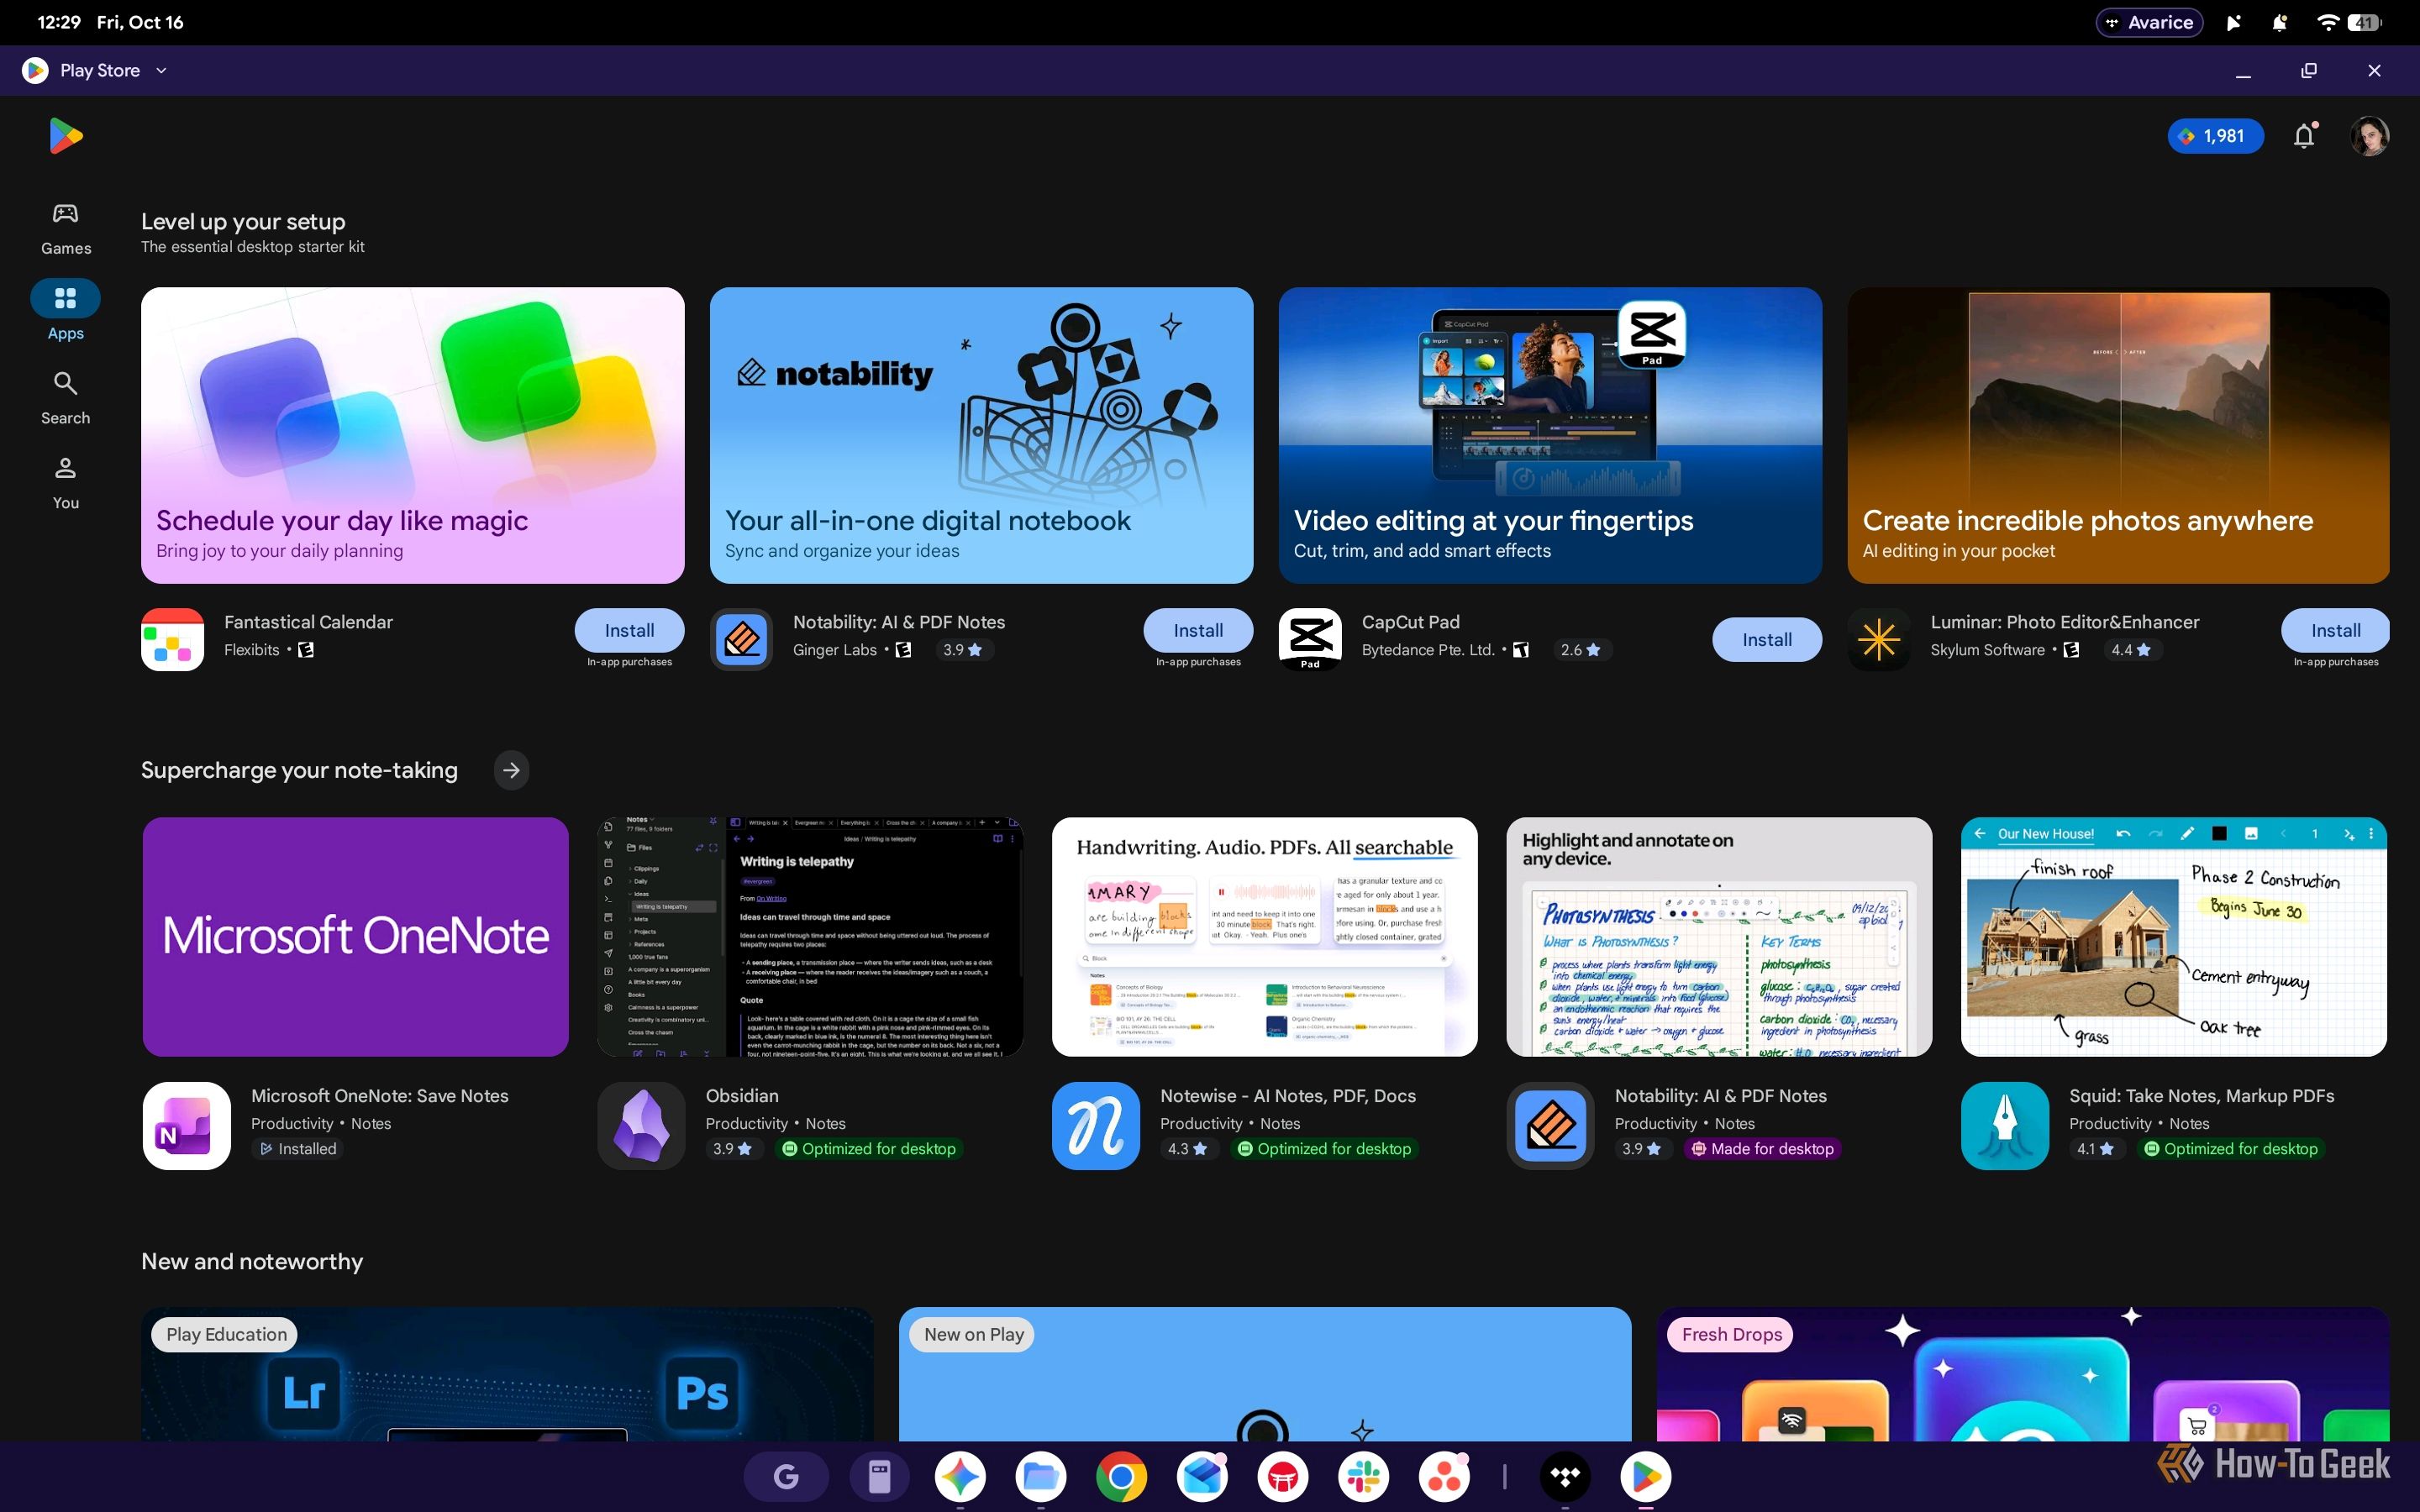Open the Avarice status chip
Screen dimensions: 2420x1512
coord(2149,22)
